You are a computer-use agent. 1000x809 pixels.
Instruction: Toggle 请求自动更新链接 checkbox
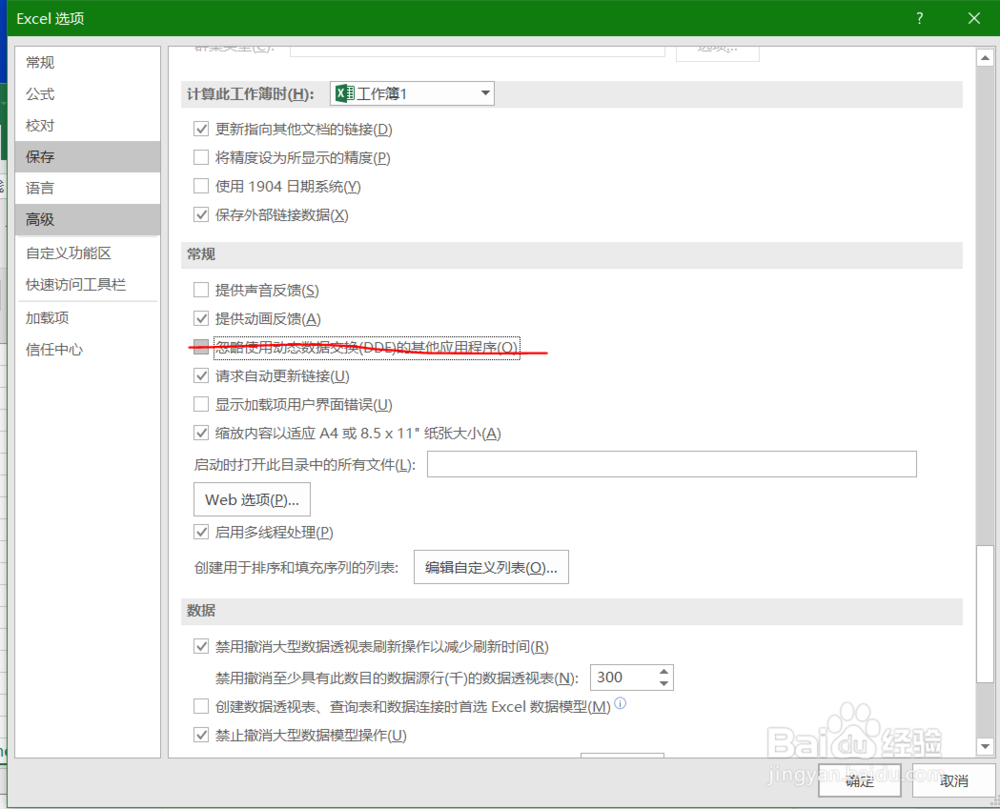[201, 375]
